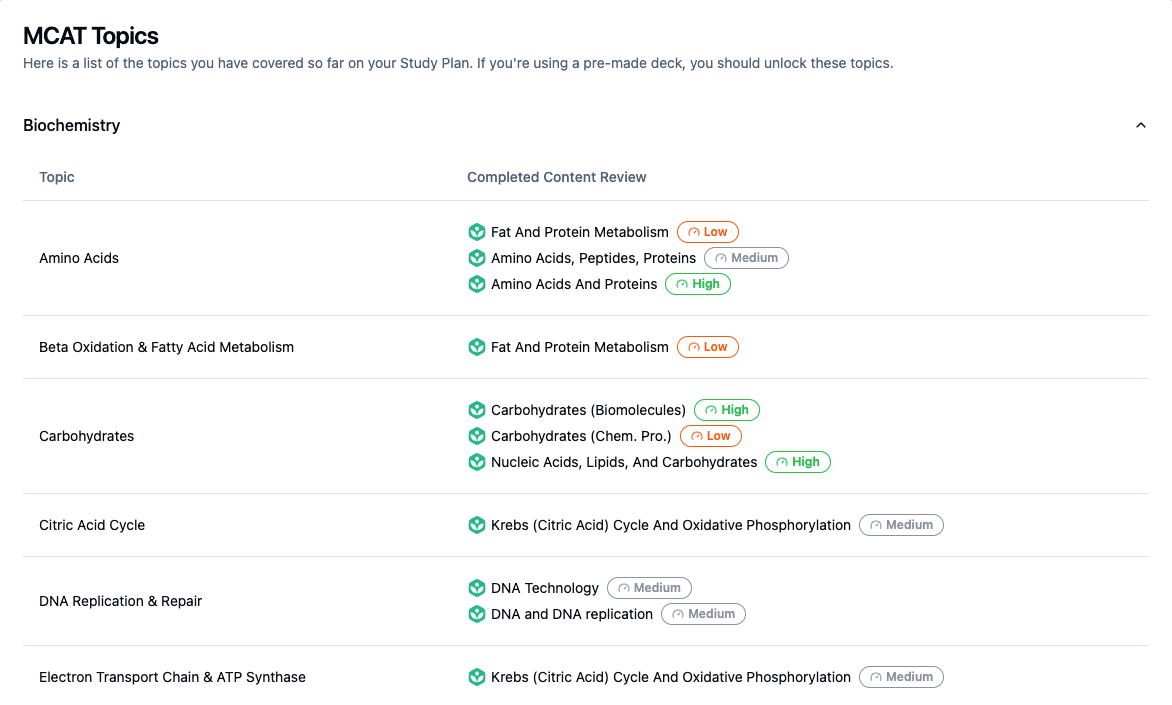
Task: Click the Low badge in the Beta Oxidation row
Action: click(708, 346)
